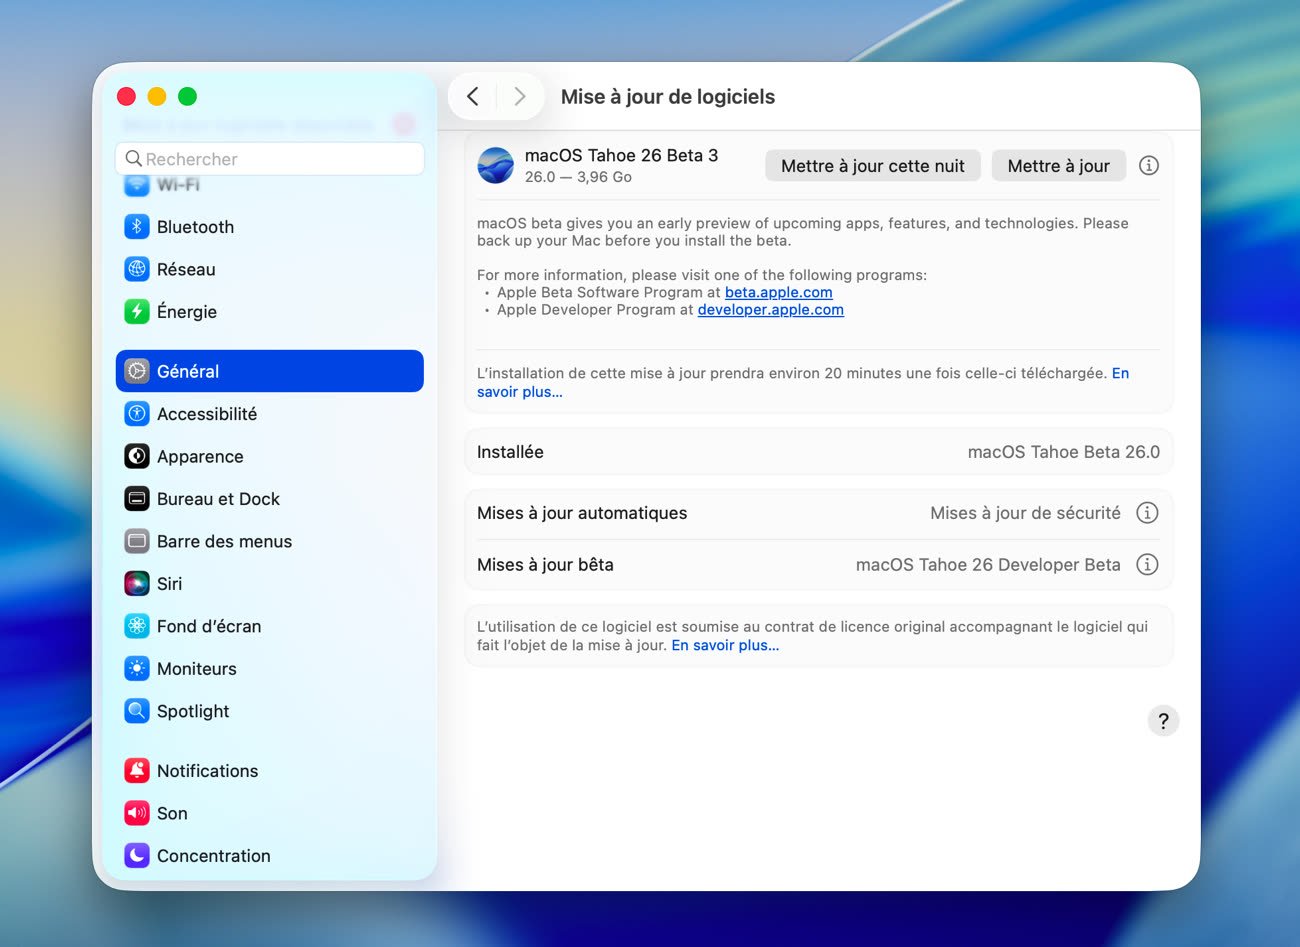Open Bluetooth settings via its icon

137,227
